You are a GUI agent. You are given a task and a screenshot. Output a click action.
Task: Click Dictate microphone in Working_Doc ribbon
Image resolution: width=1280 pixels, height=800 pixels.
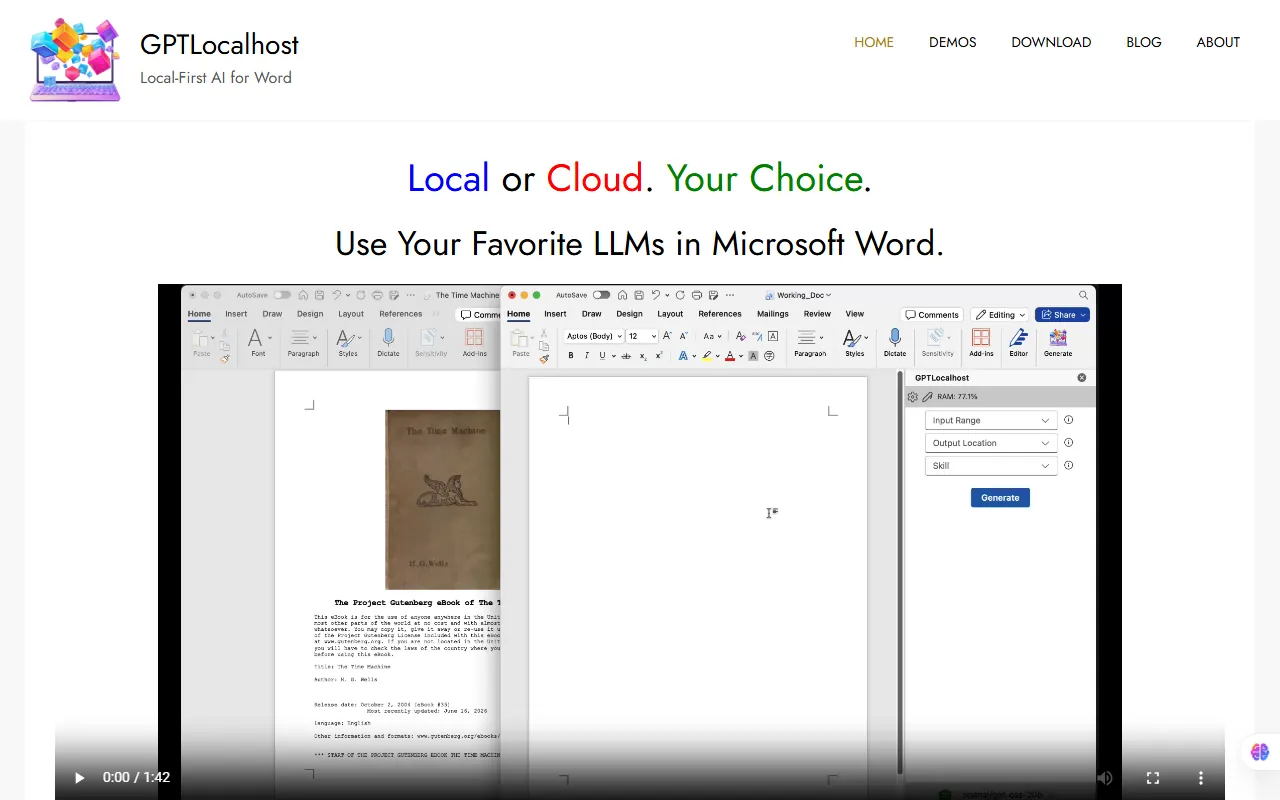click(895, 342)
